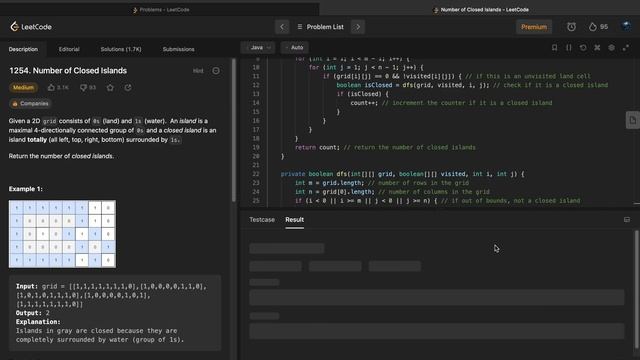Click the reset code icon
This screenshot has width=640, height=360.
pos(583,48)
